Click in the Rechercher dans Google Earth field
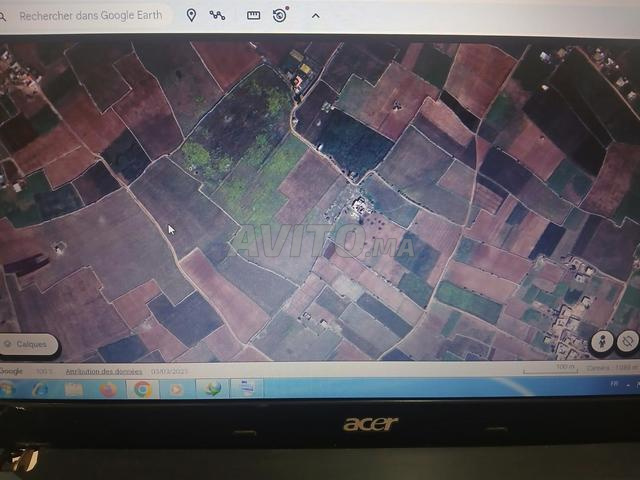 pyautogui.click(x=92, y=16)
